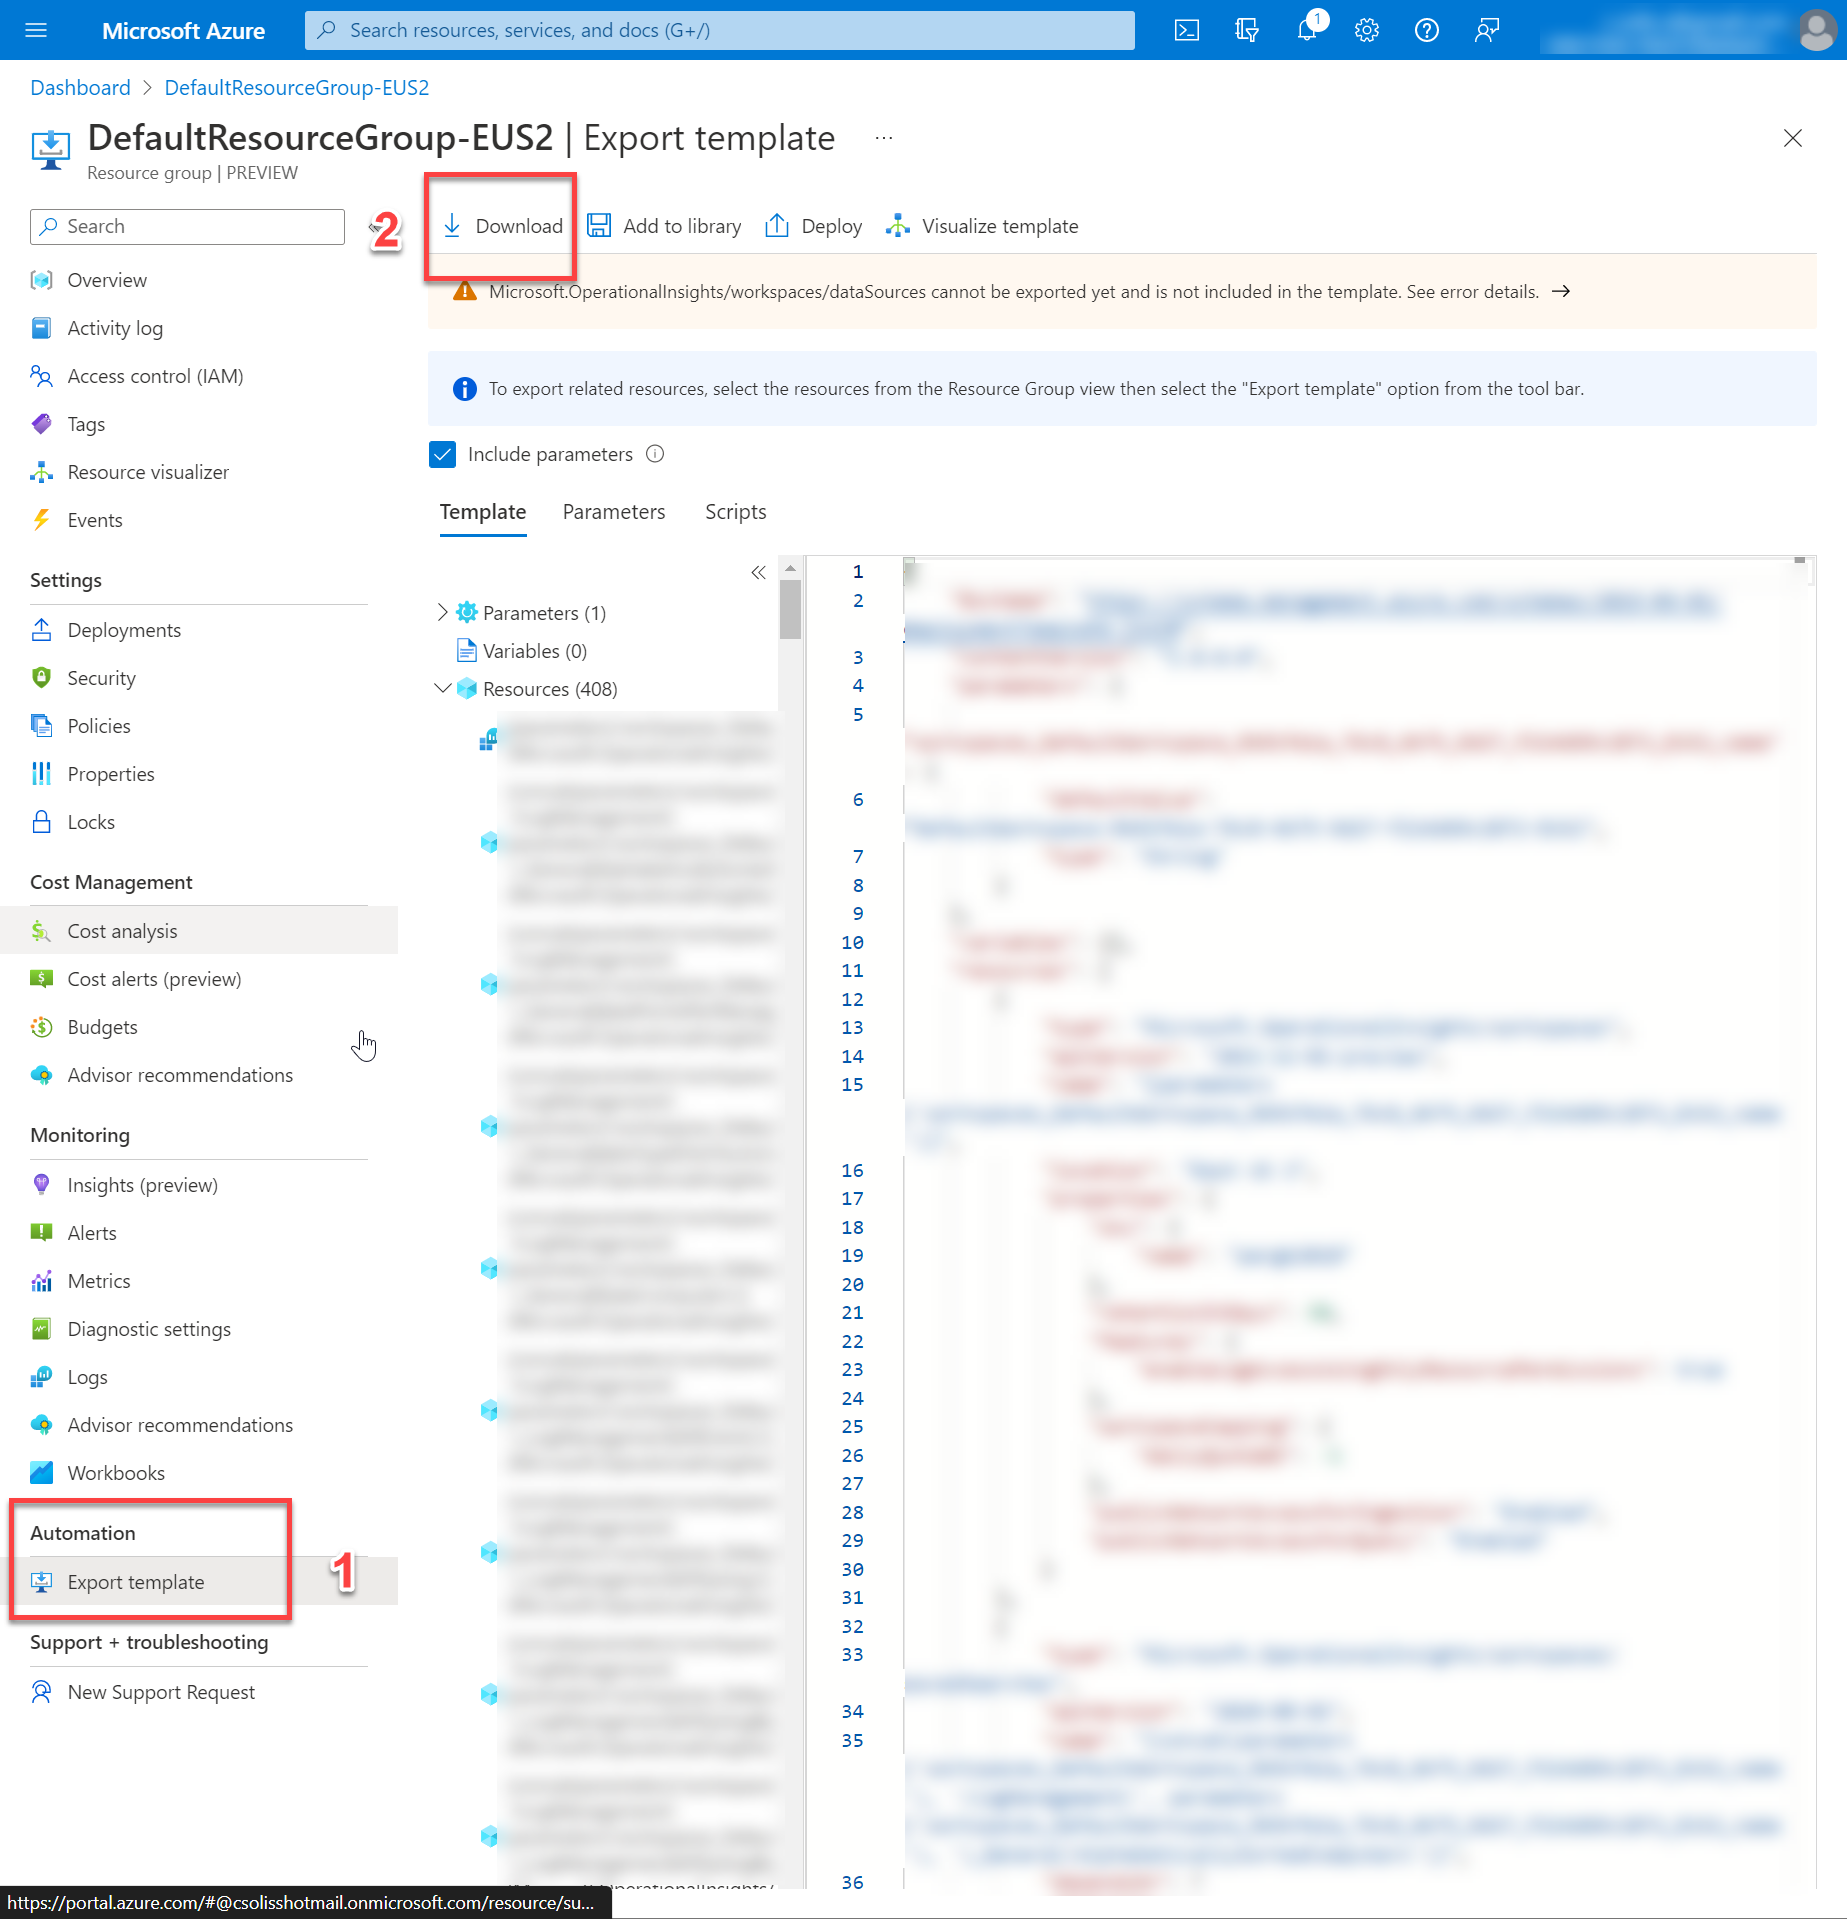
Task: Open Advisor recommendations under Monitoring
Action: [x=180, y=1425]
